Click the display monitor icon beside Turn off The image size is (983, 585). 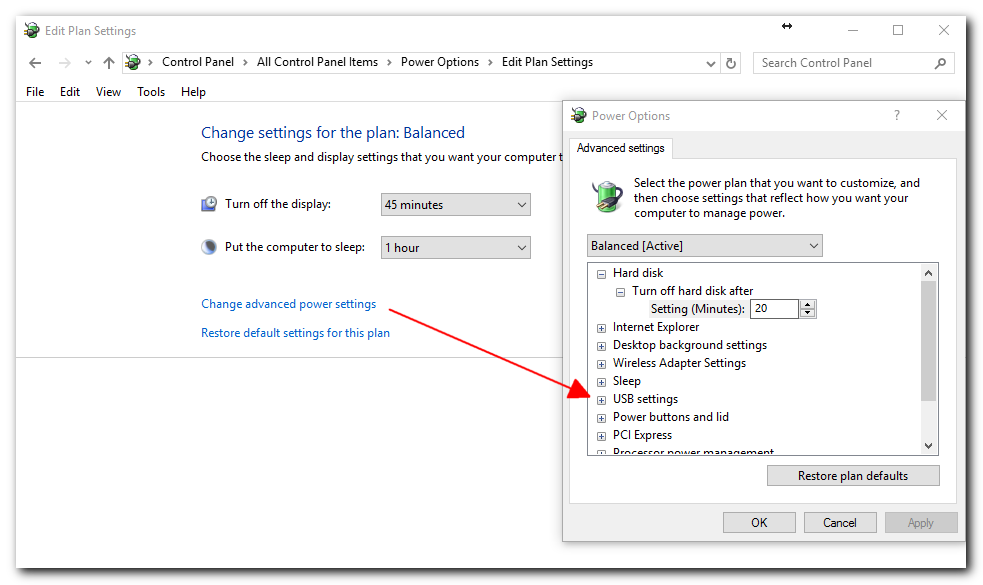(209, 204)
